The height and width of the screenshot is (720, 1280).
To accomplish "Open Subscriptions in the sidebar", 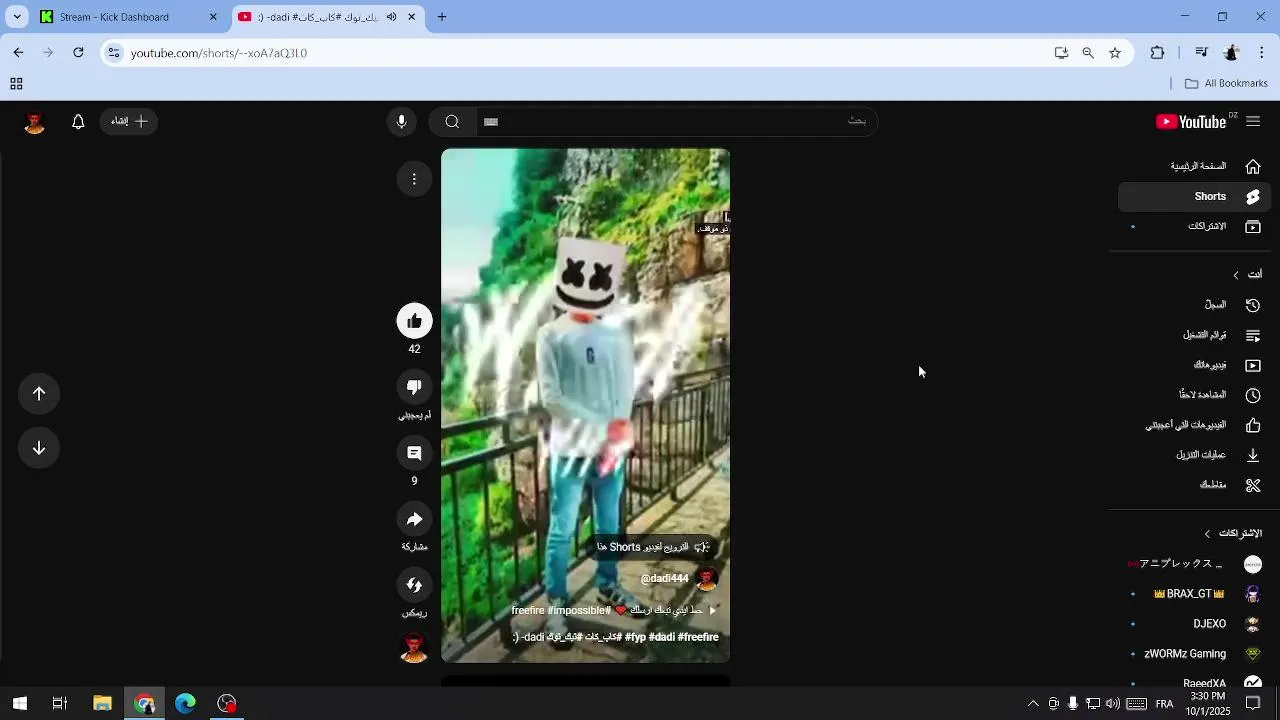I will point(1195,227).
